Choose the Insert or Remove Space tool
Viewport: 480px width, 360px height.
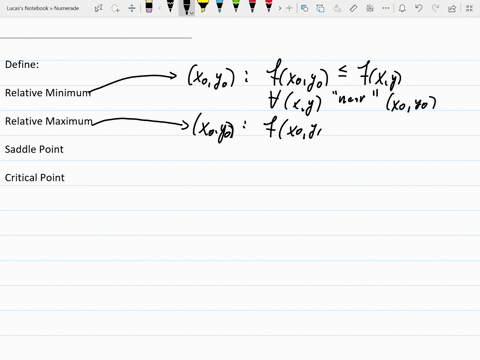click(x=132, y=8)
